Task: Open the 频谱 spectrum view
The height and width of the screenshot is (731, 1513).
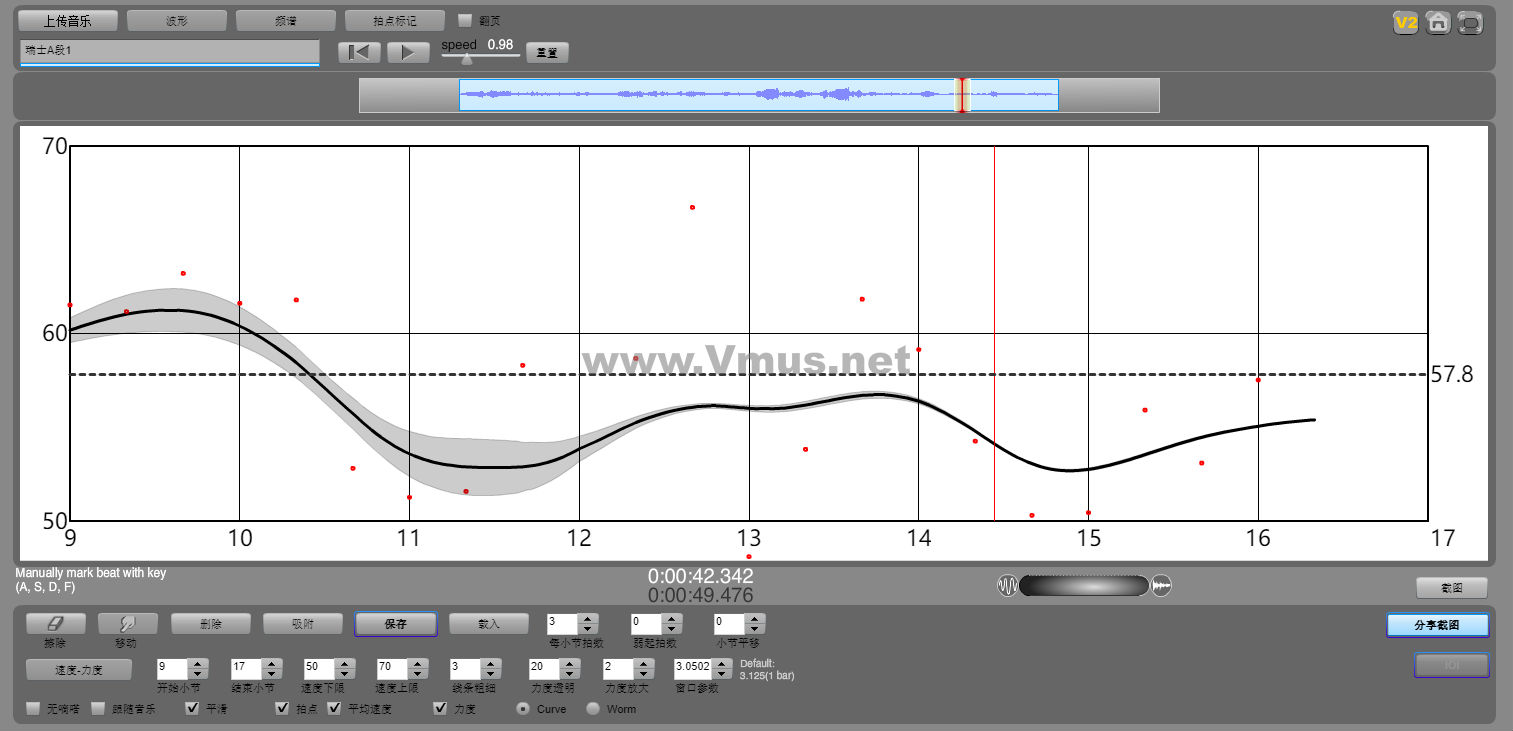Action: 286,20
